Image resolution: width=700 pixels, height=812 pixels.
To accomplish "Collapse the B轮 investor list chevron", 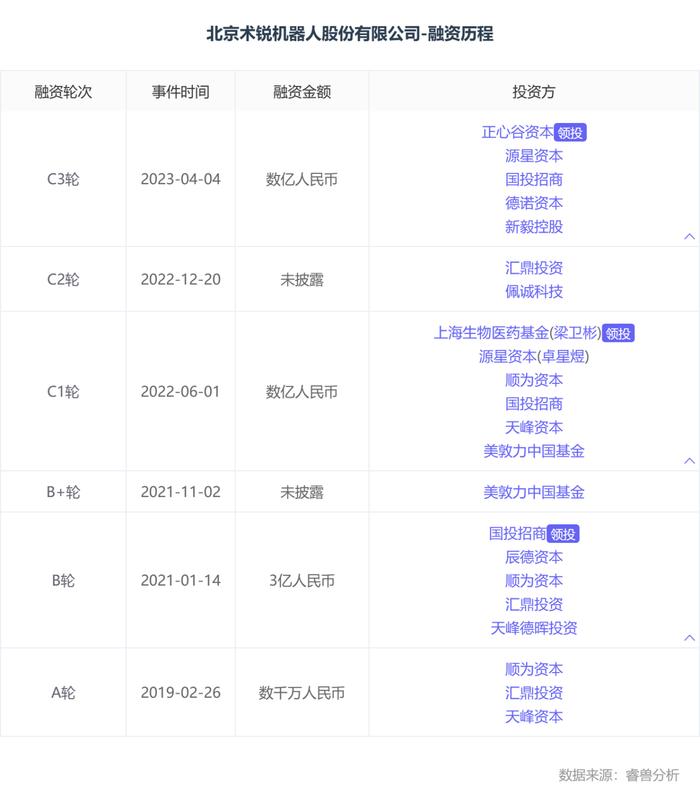I will (x=689, y=638).
